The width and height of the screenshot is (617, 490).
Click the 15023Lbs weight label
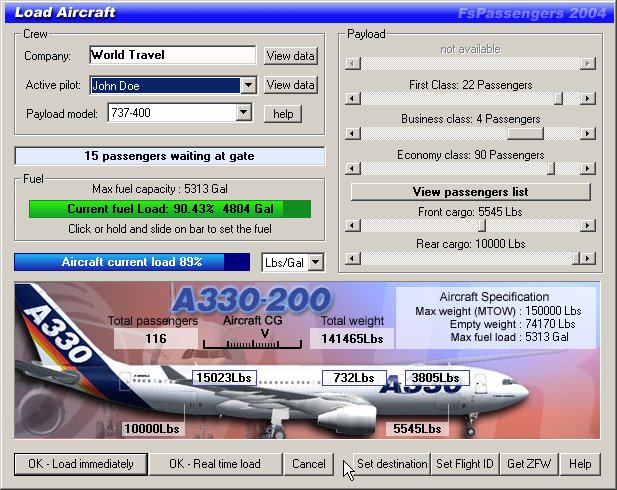[224, 378]
